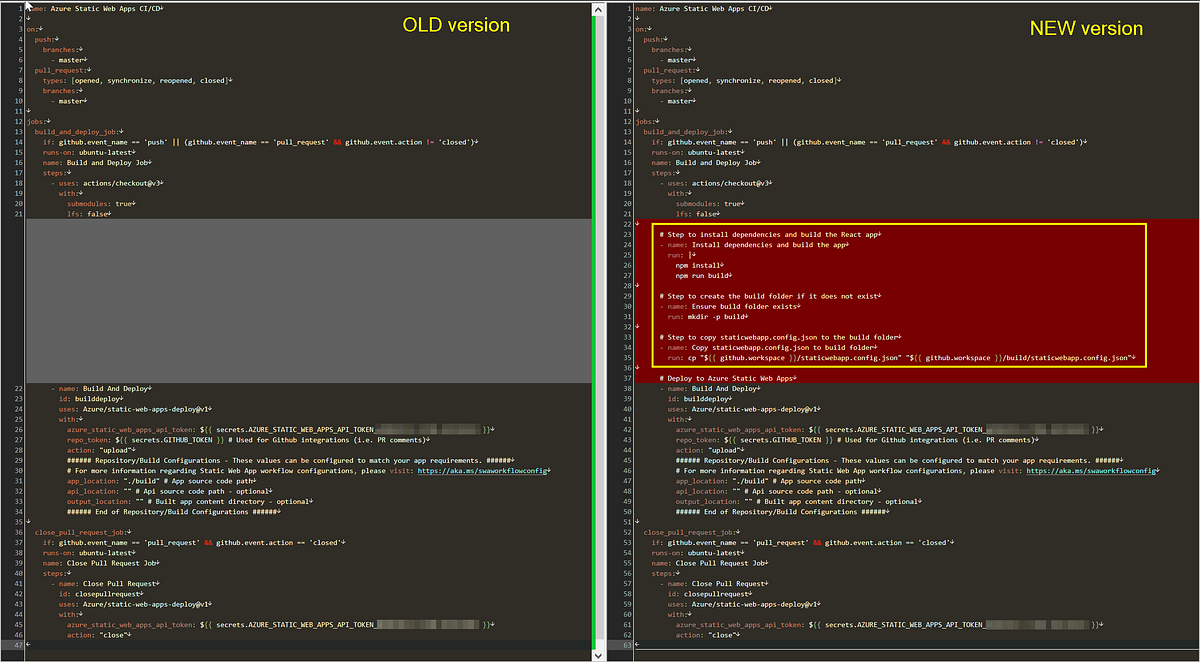
Task: Click the 'mkdir -p build' command line
Action: click(711, 316)
